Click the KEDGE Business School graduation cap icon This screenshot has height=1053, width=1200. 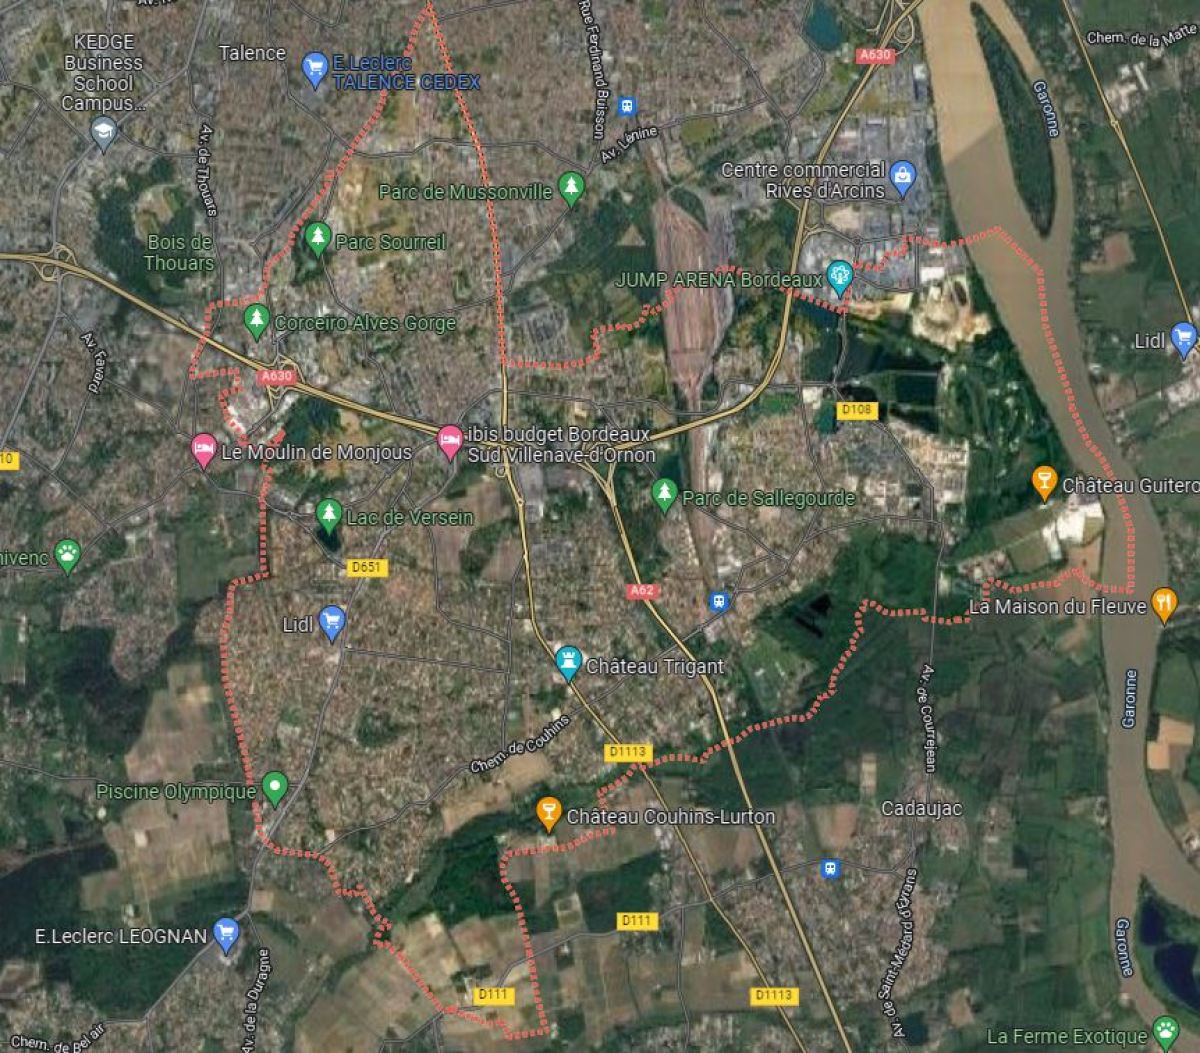(x=104, y=132)
